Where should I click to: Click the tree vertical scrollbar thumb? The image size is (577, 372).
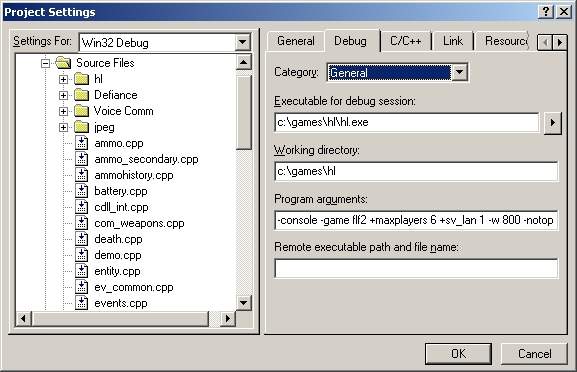click(x=243, y=113)
